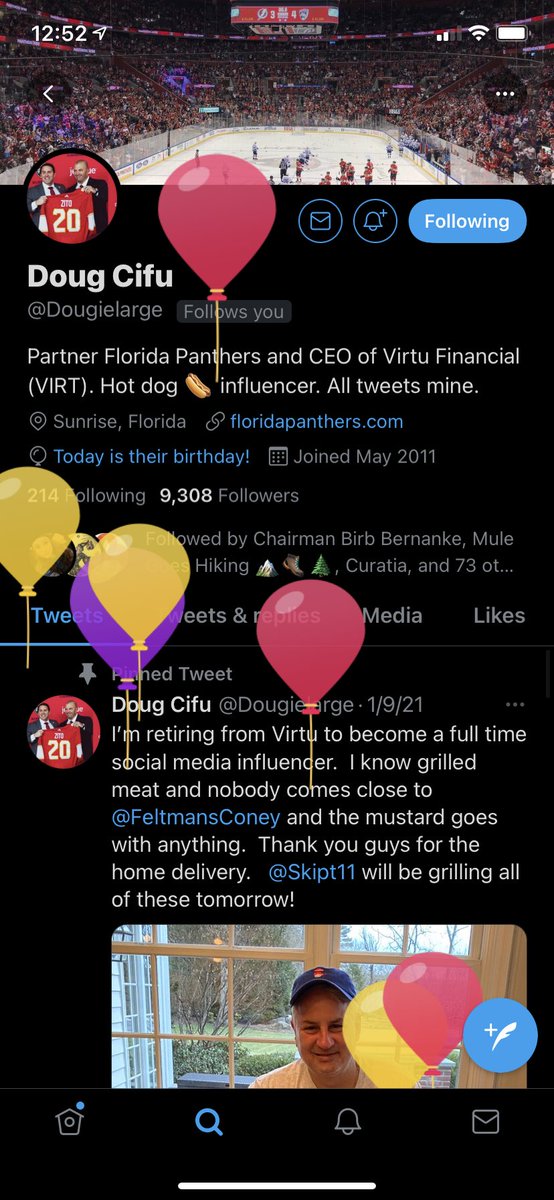Screen dimensions: 554x1200
Task: Expand the pinned tweet's three-dot menu
Action: click(x=515, y=704)
